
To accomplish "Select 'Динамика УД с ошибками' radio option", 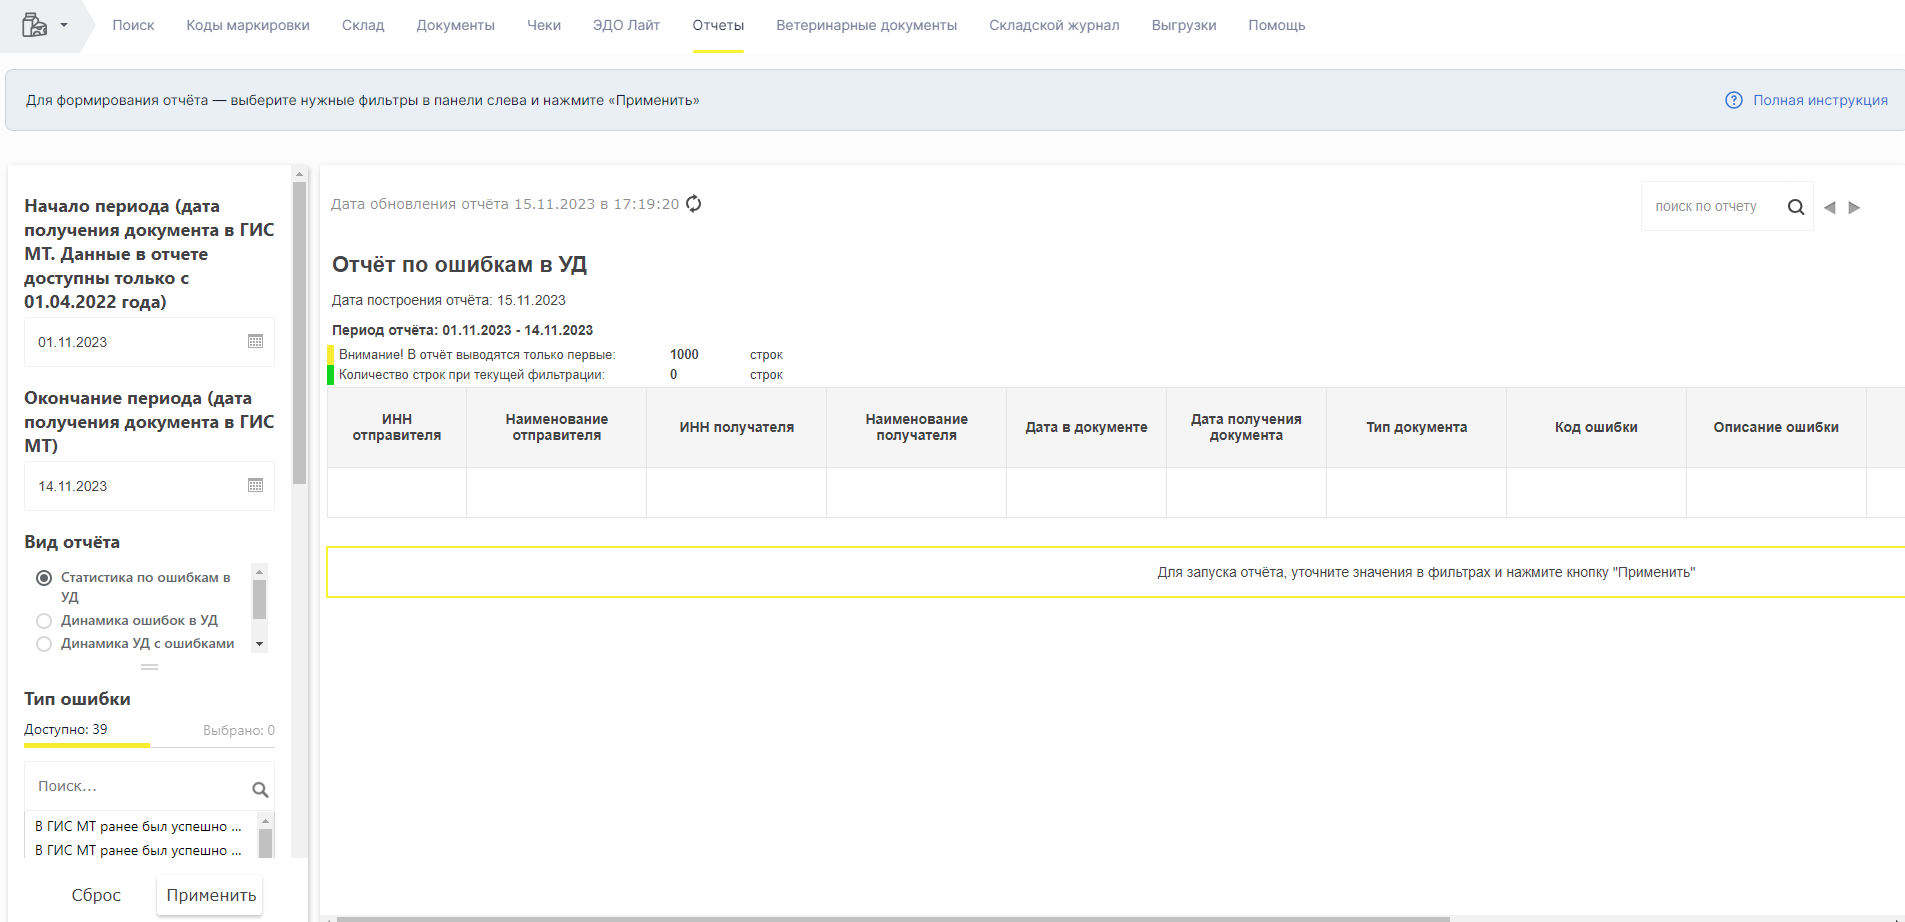I will pyautogui.click(x=44, y=644).
